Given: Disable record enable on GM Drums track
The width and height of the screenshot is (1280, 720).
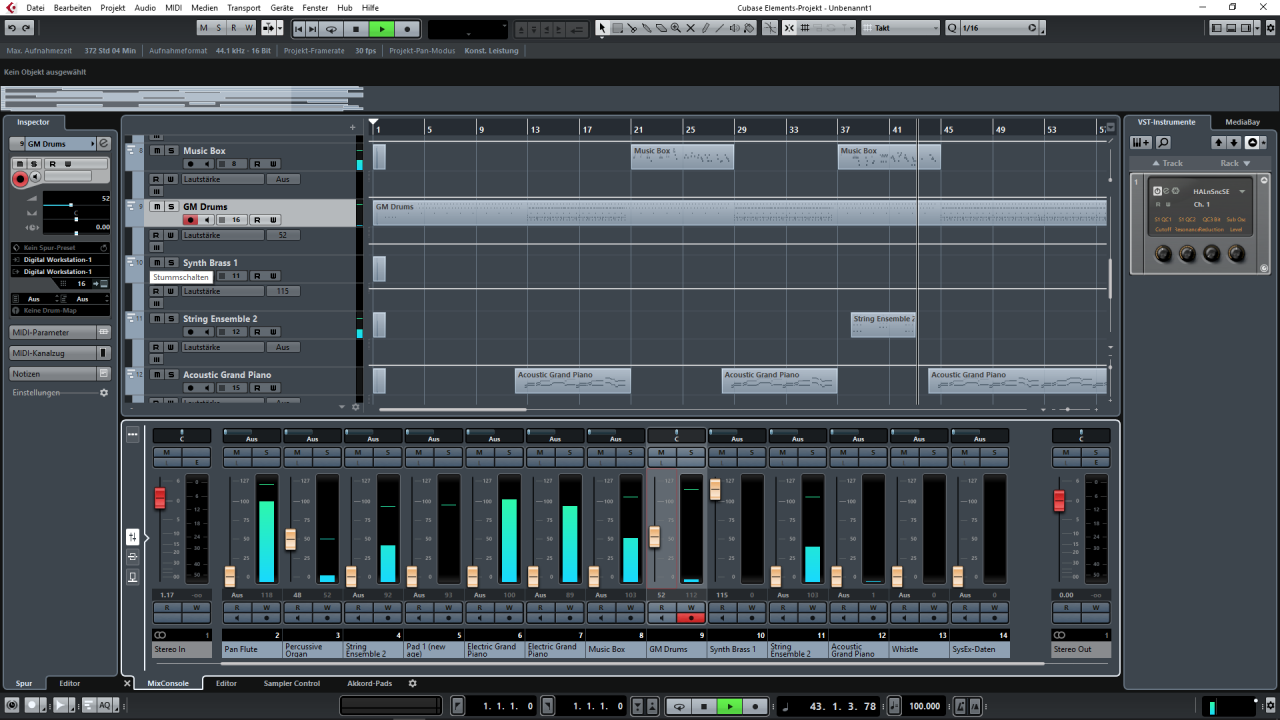Looking at the screenshot, I should click(190, 220).
